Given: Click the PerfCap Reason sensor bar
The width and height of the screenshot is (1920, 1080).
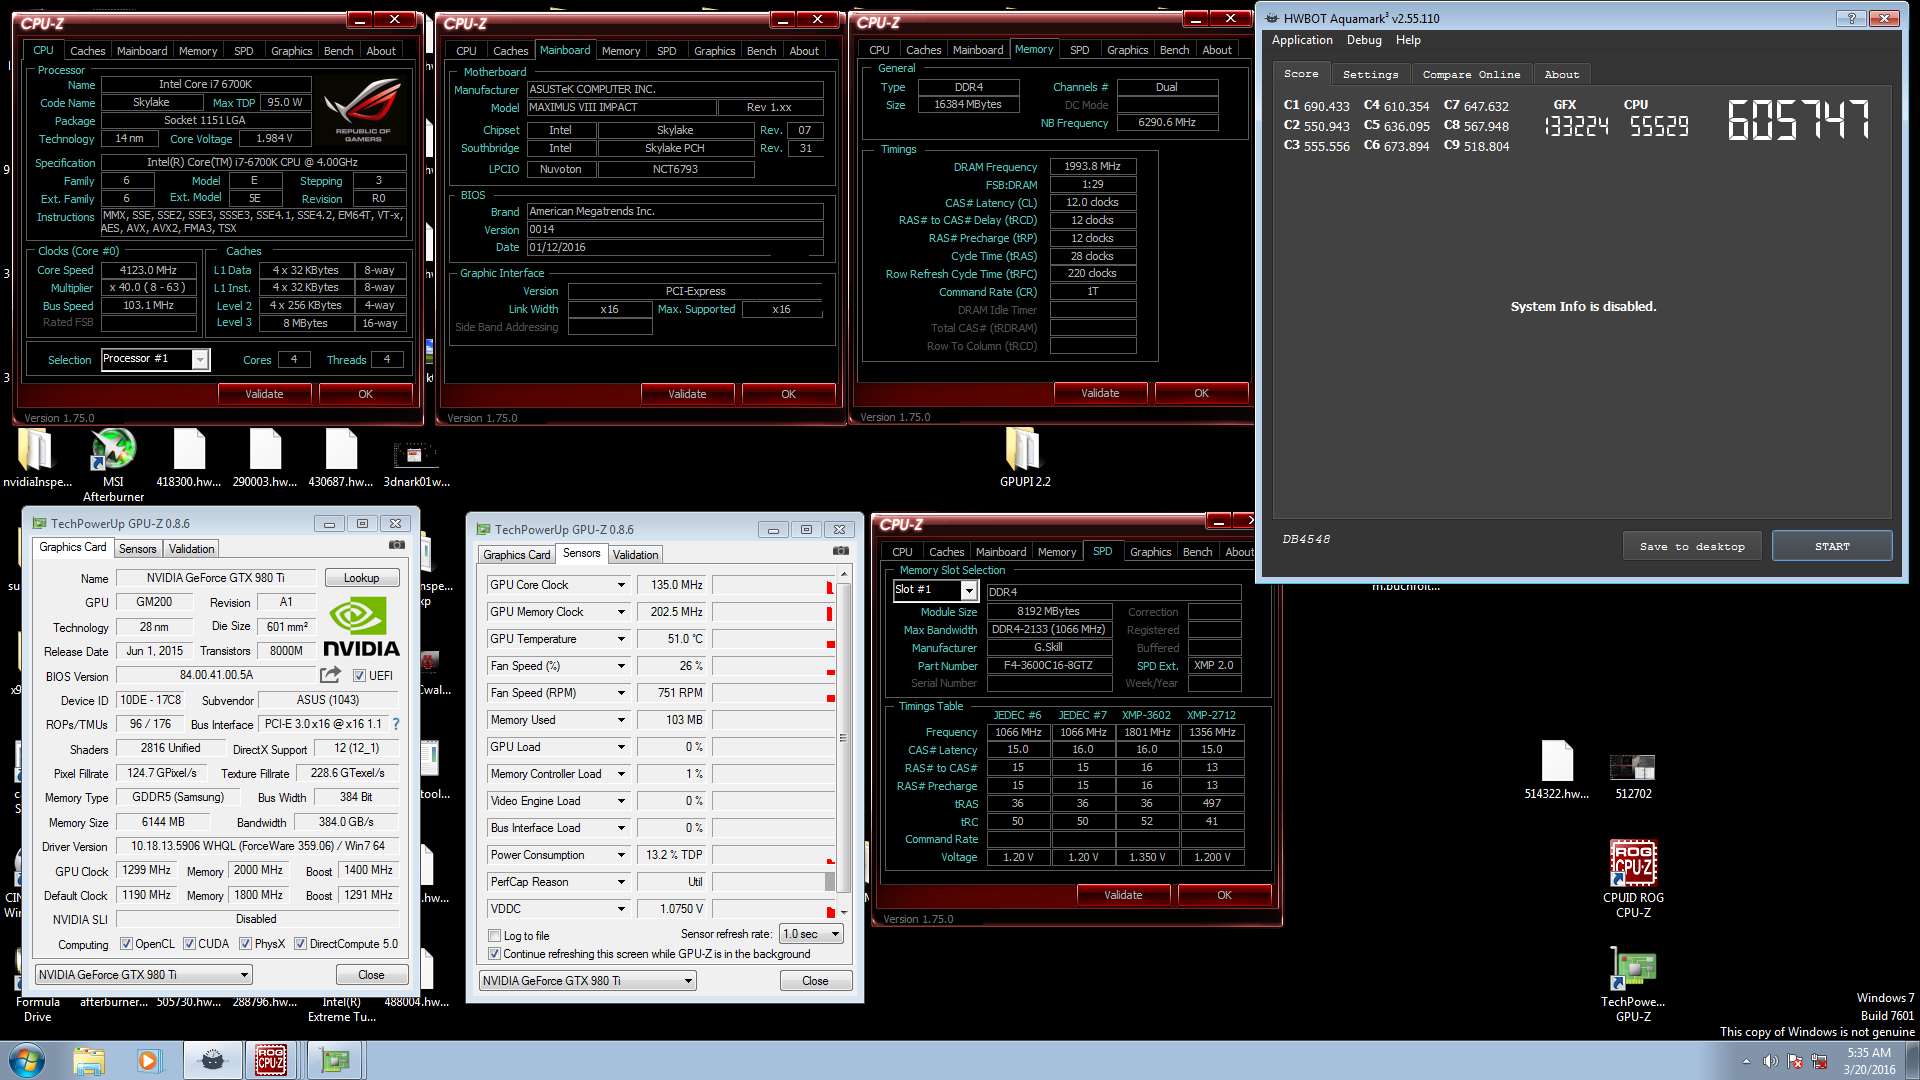Looking at the screenshot, I should [773, 882].
